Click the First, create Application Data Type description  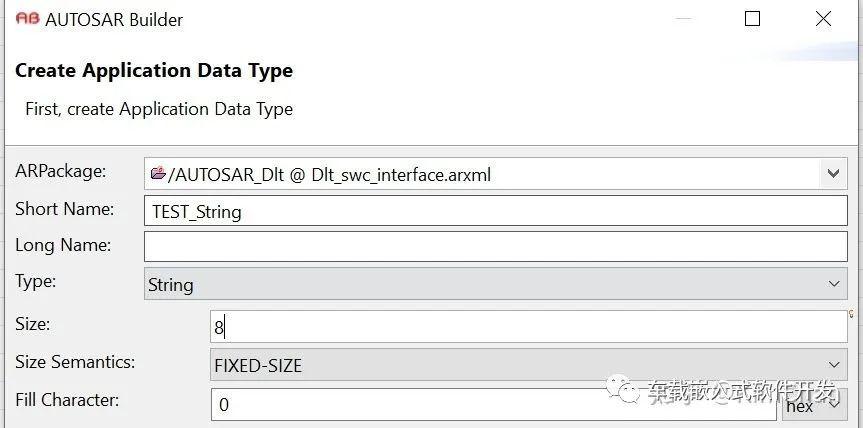tap(159, 109)
